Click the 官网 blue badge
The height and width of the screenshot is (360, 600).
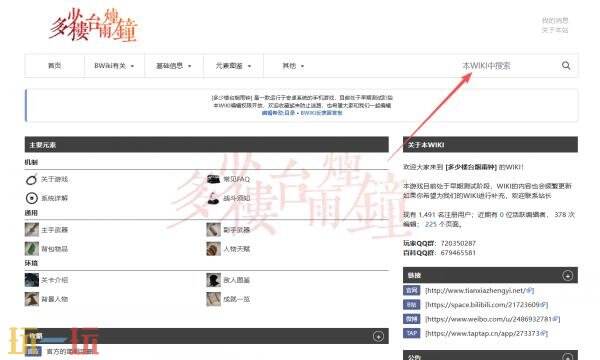(411, 290)
